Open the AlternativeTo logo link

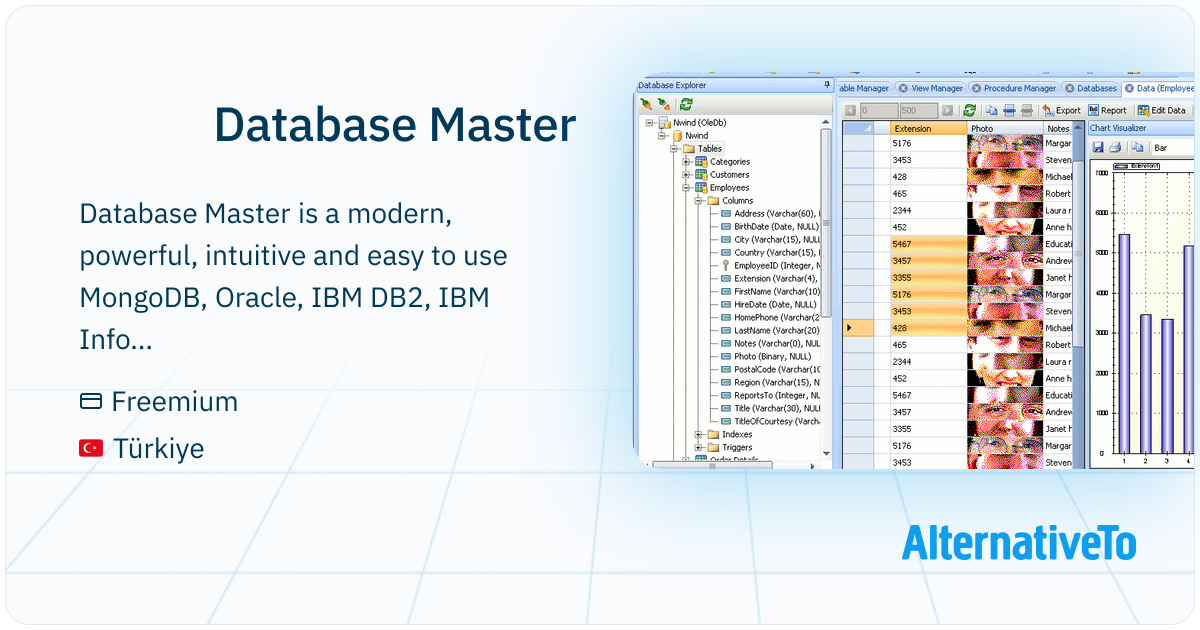[1019, 543]
